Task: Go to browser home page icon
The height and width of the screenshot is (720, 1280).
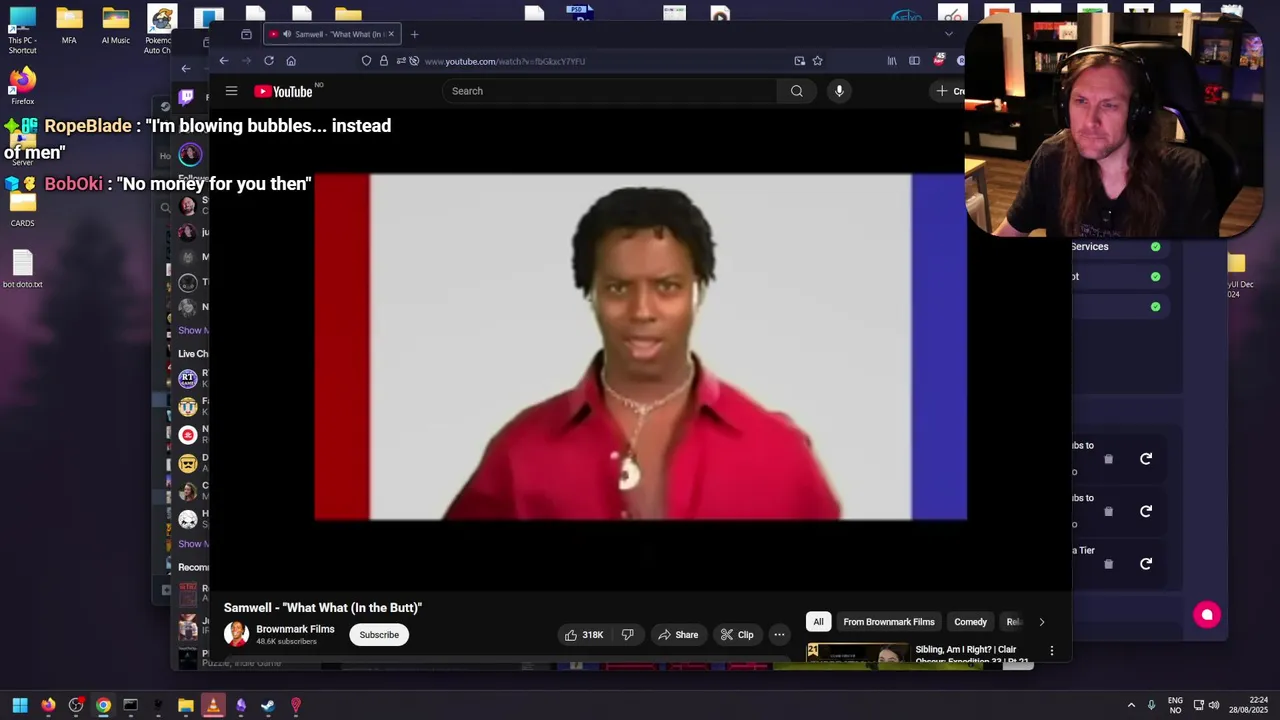Action: coord(291,61)
